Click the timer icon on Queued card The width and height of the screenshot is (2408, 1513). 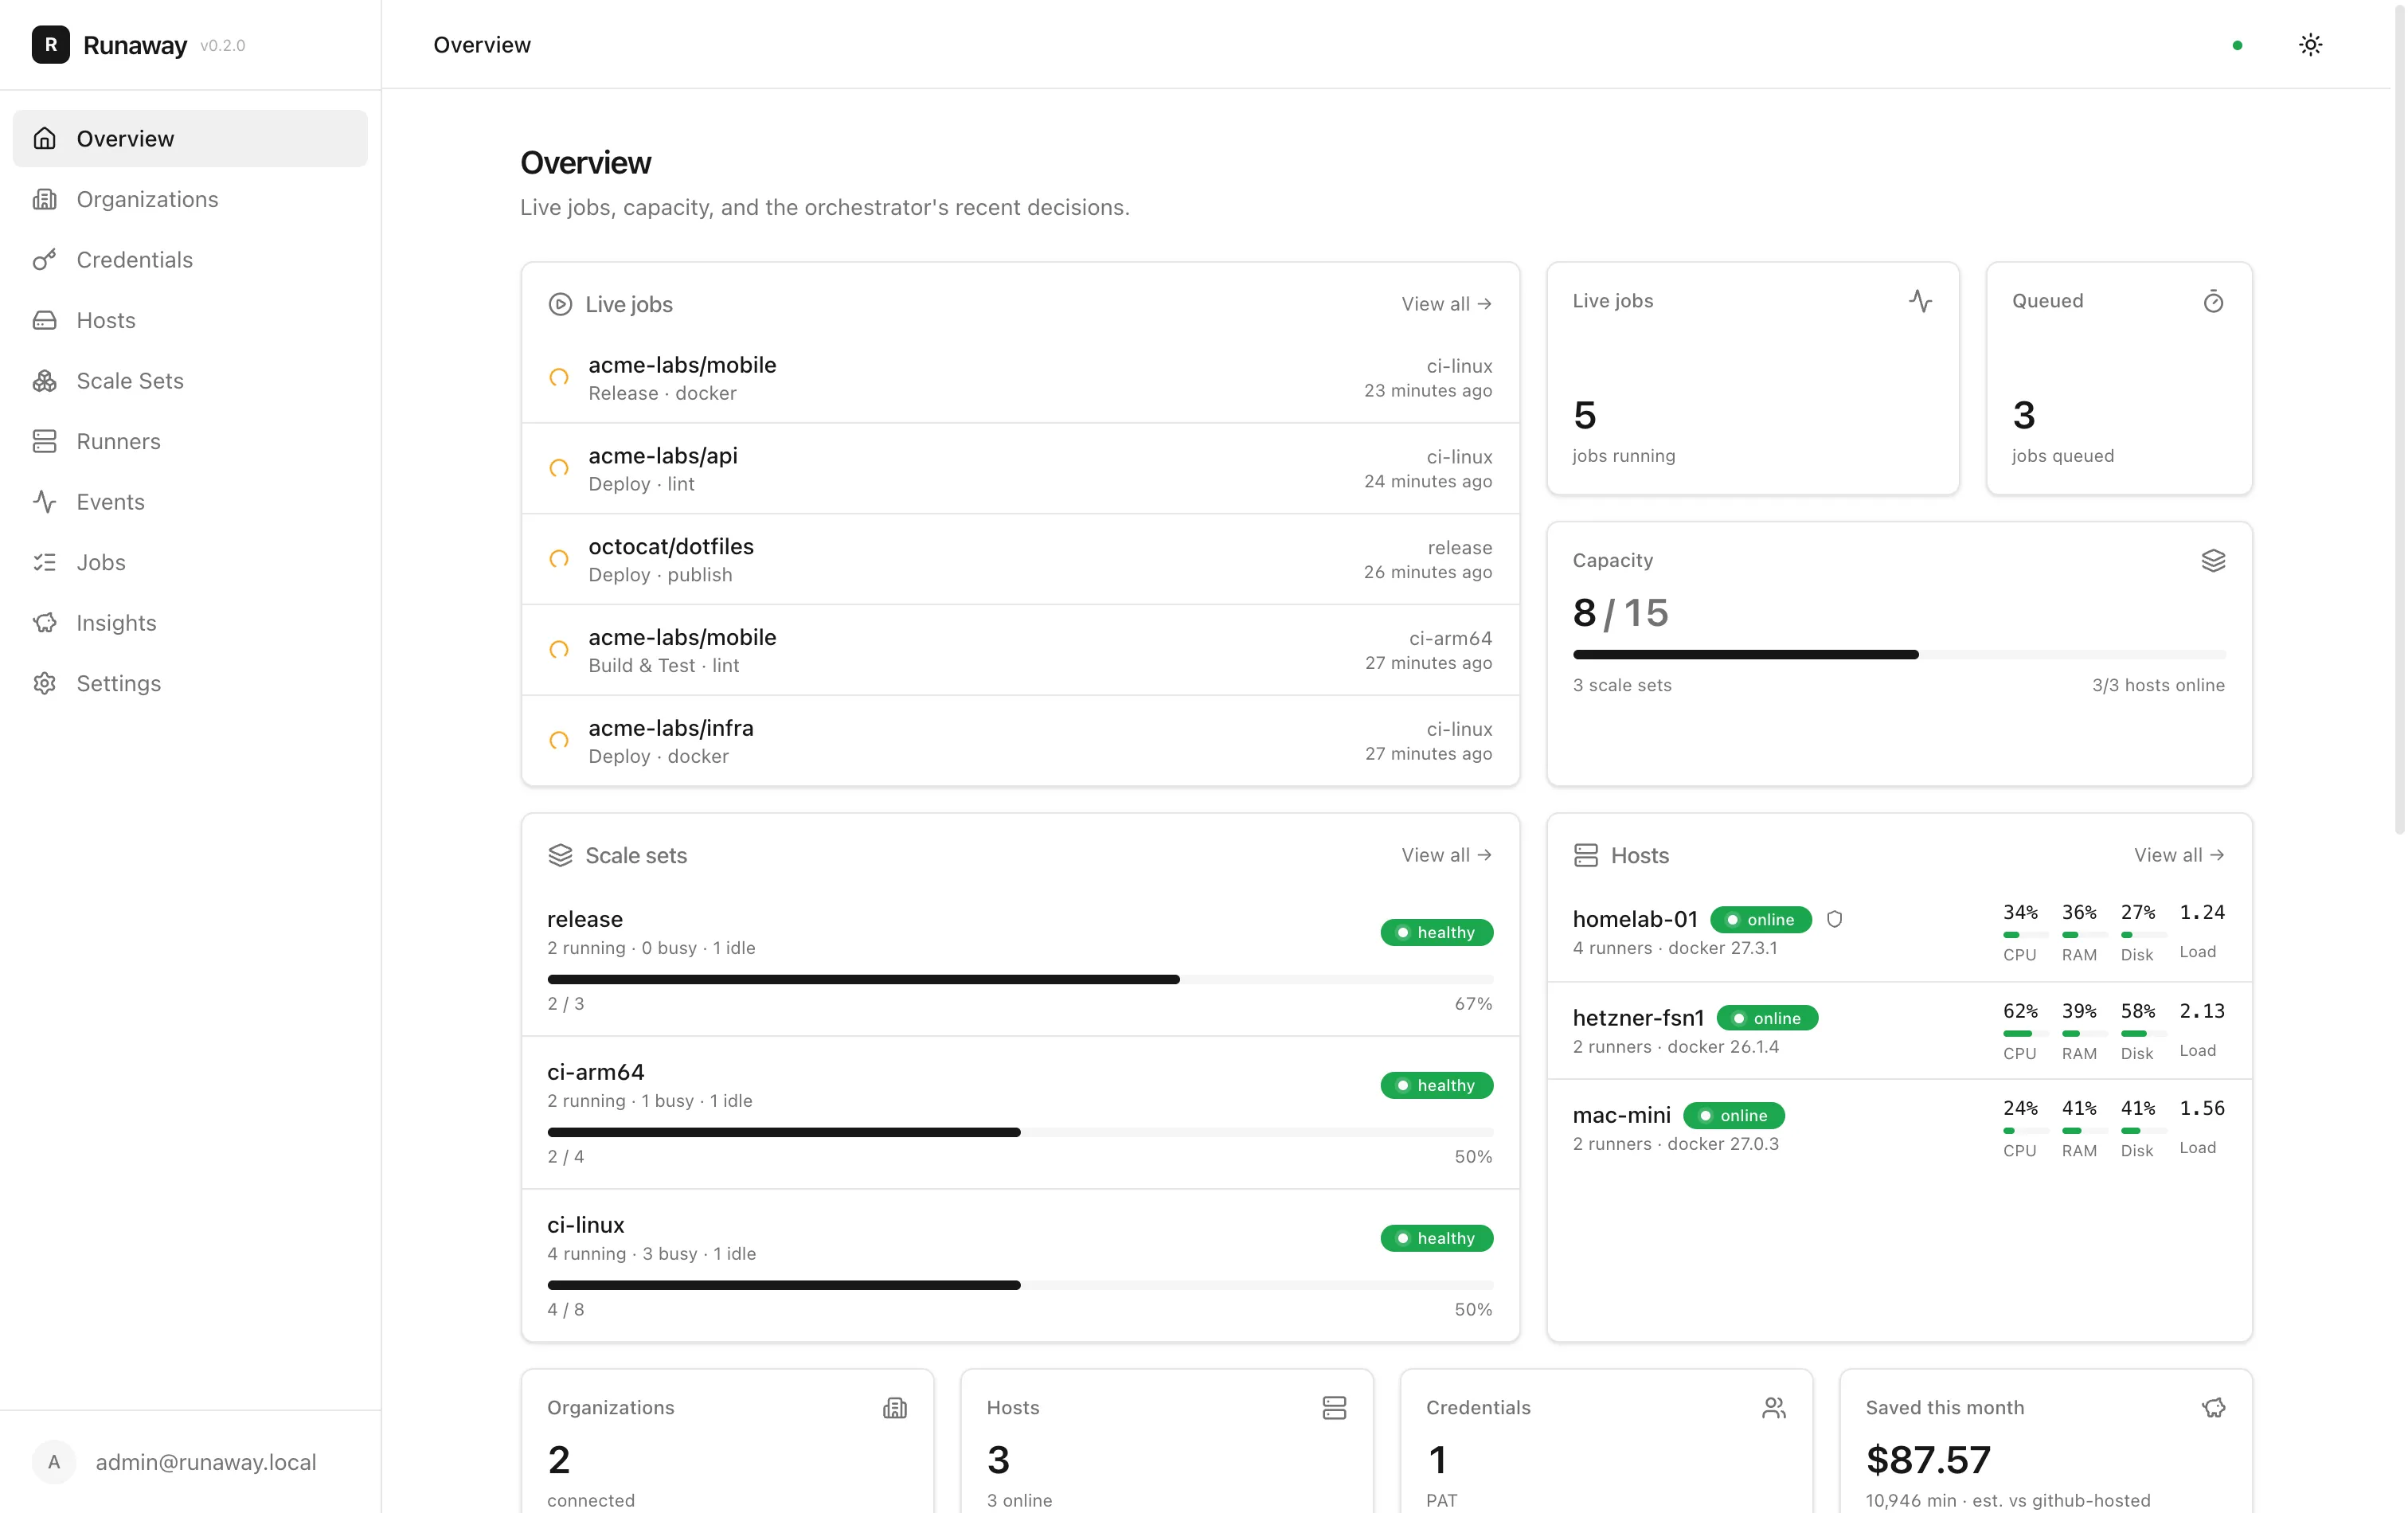tap(2213, 301)
